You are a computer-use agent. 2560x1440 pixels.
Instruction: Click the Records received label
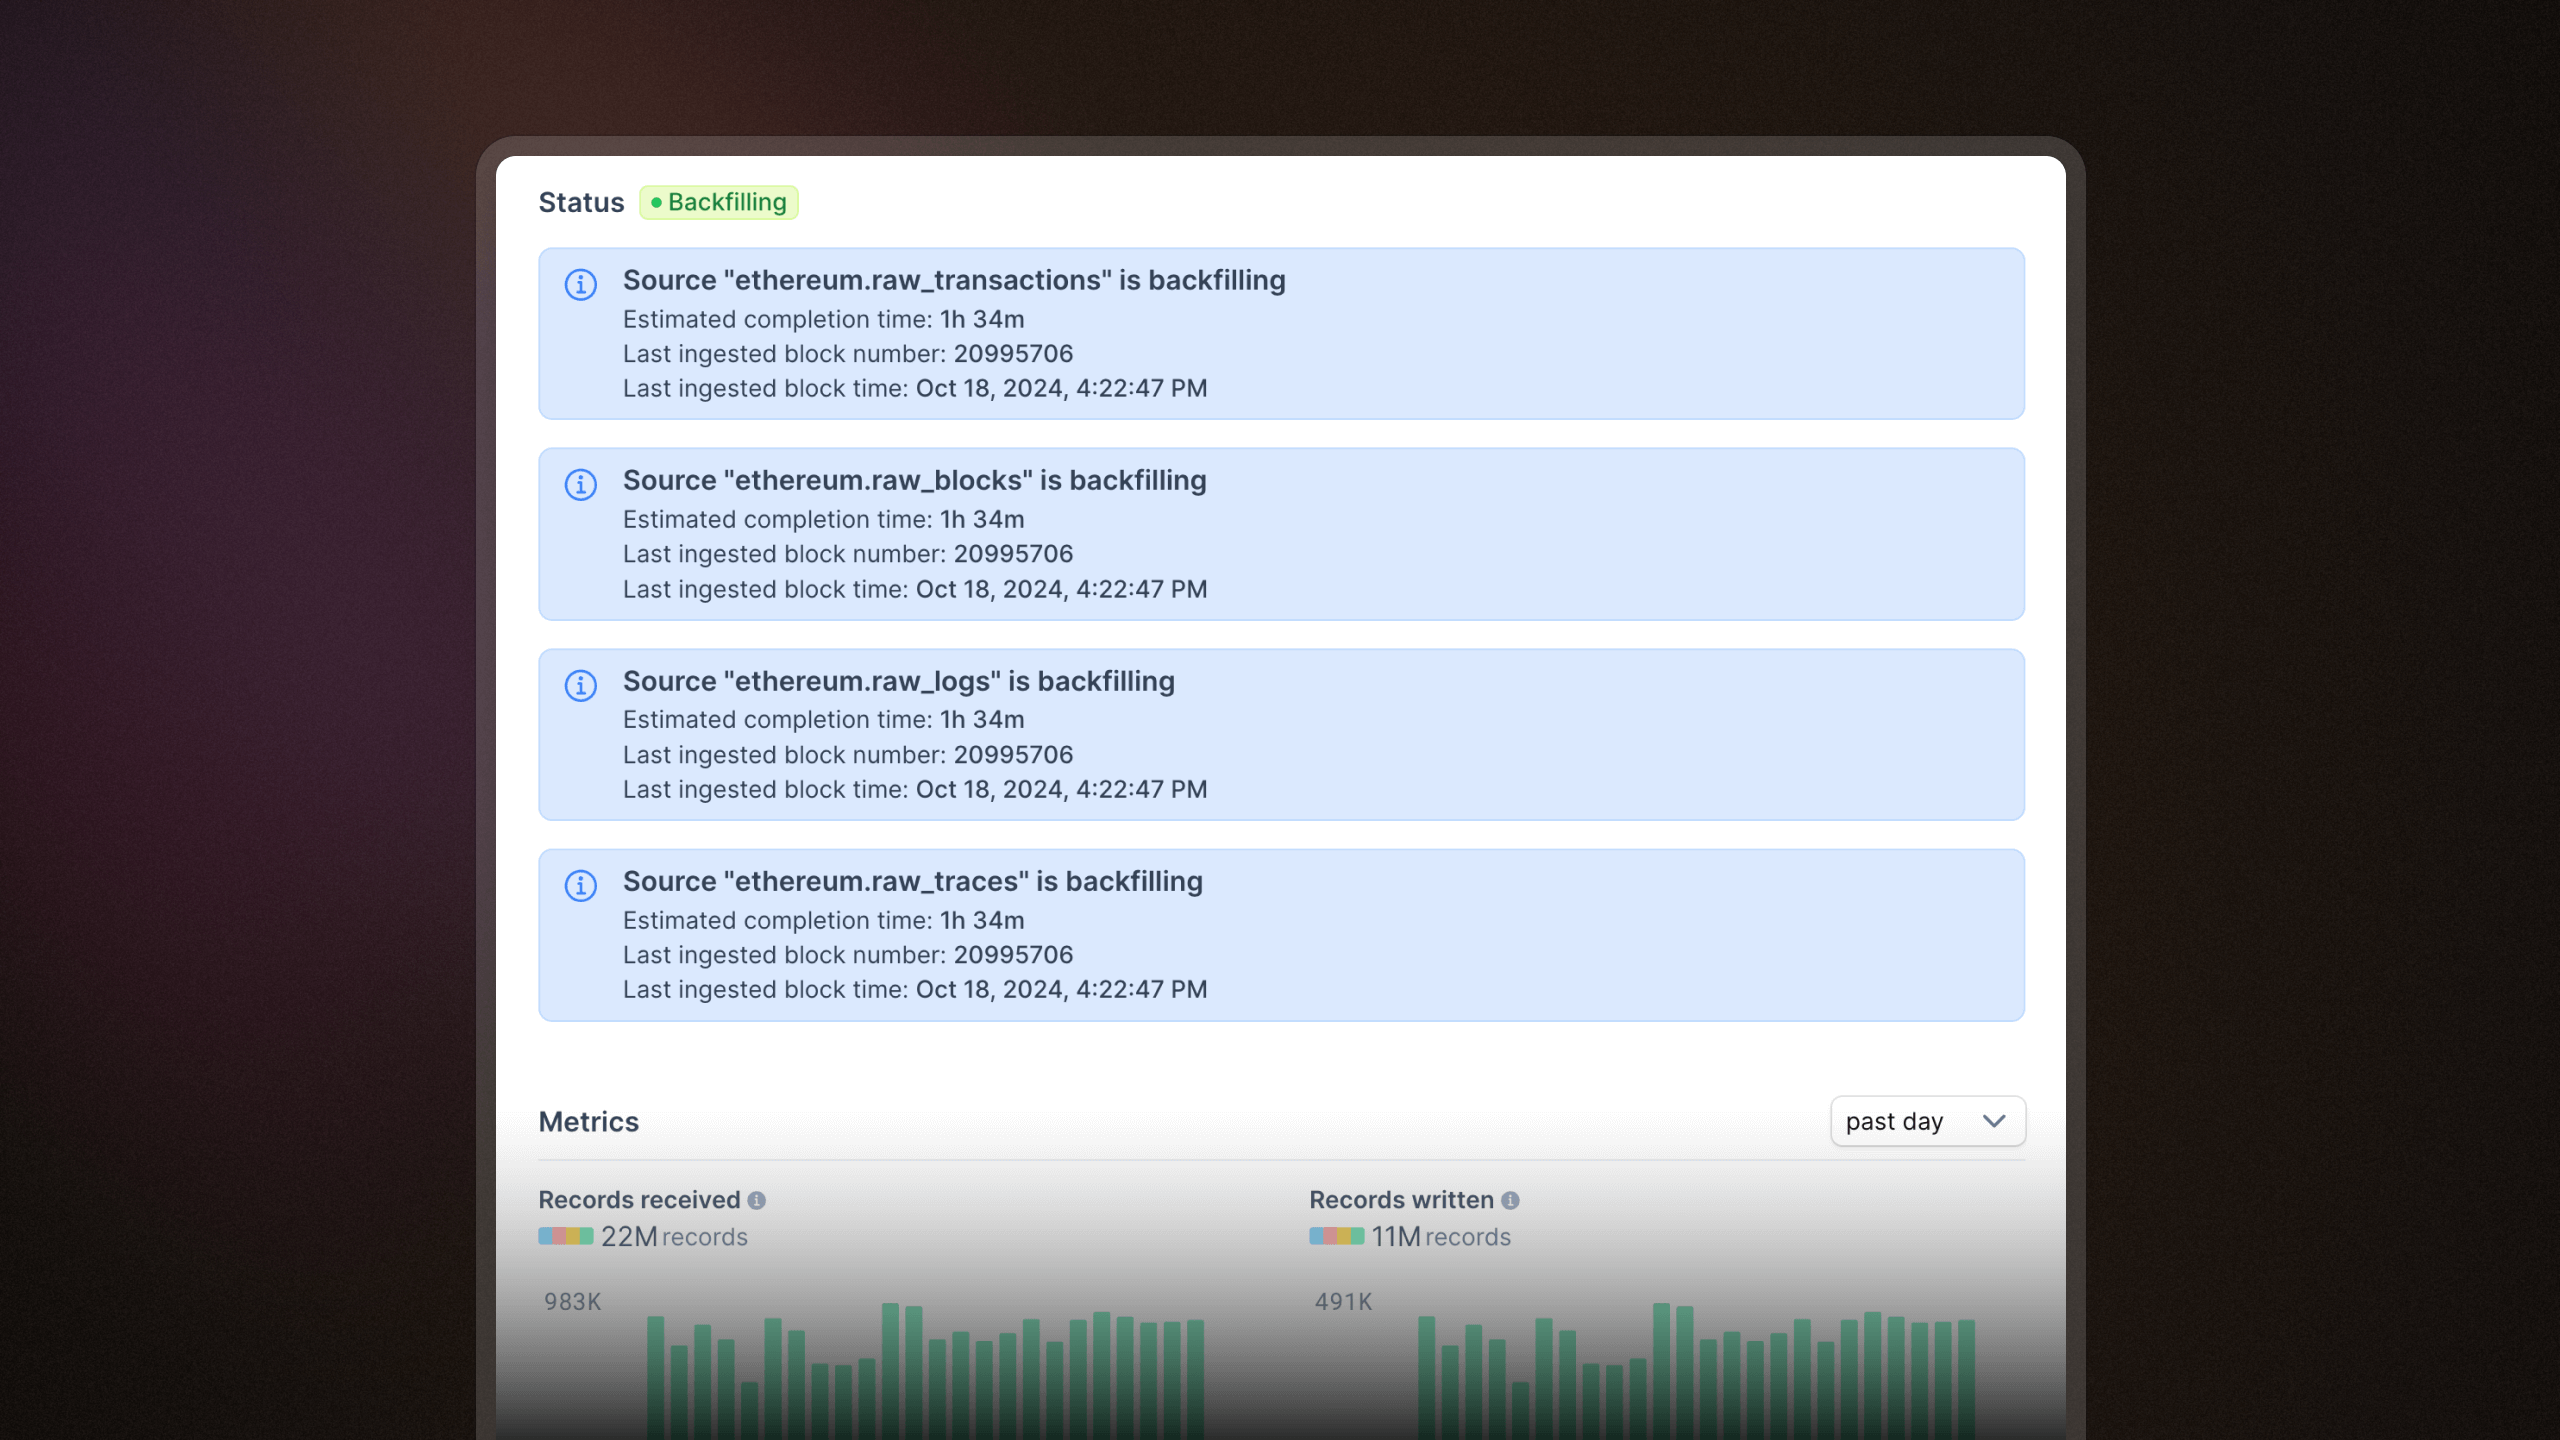tap(639, 1200)
